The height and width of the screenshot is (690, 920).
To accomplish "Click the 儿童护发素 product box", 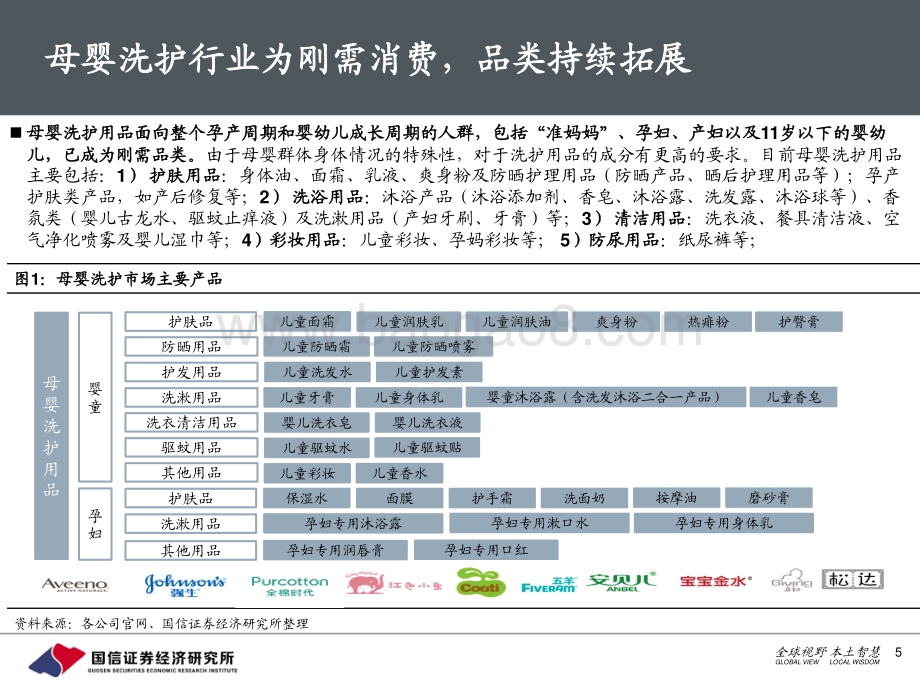I will tap(429, 372).
